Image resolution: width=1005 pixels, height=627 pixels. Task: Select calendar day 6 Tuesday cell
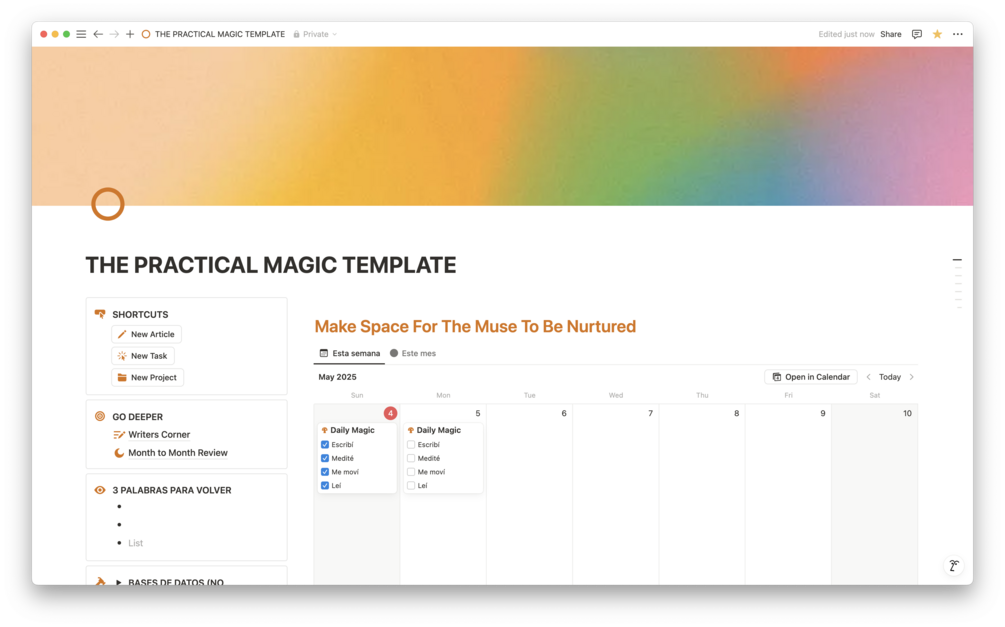tap(529, 494)
